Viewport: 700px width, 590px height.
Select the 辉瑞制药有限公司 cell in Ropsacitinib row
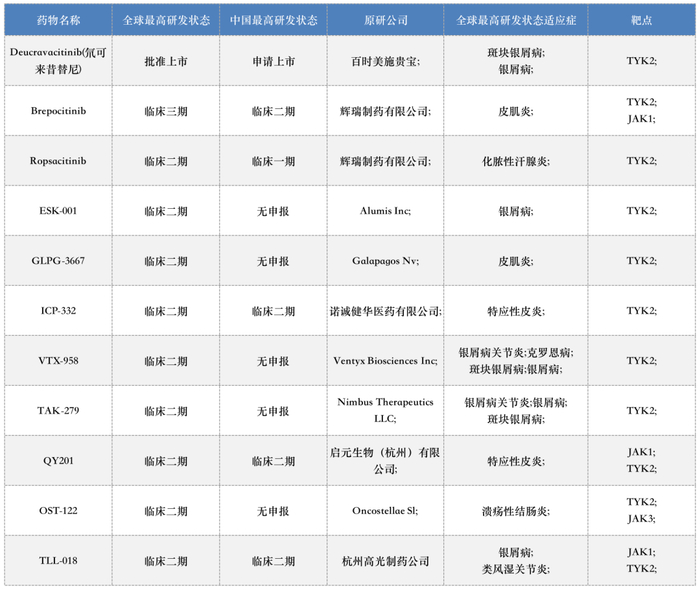(385, 161)
